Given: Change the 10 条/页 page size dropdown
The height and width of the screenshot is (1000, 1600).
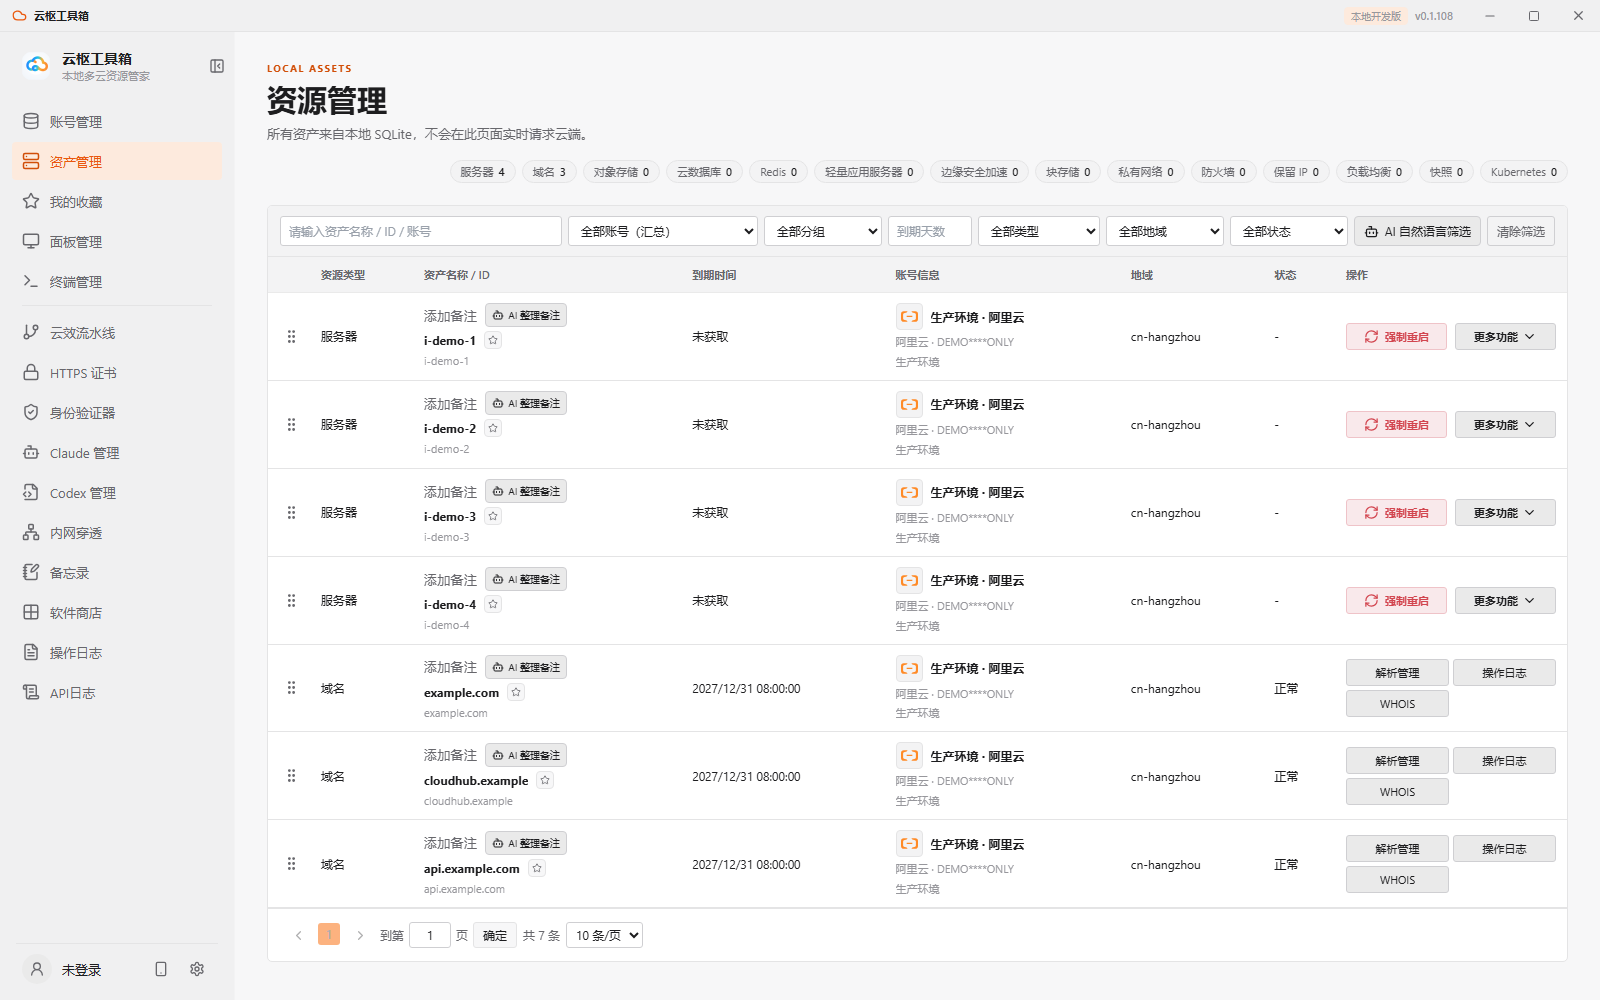Looking at the screenshot, I should (x=604, y=935).
